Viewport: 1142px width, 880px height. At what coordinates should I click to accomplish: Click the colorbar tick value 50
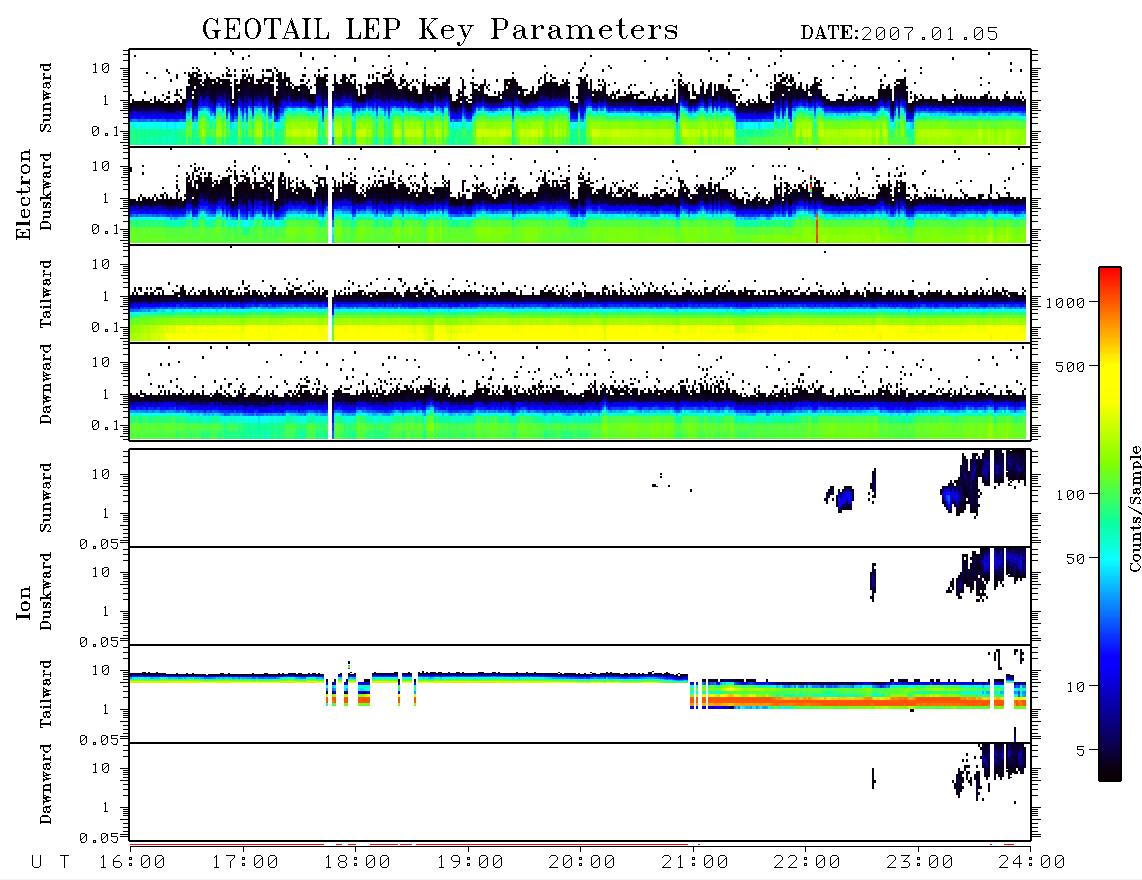pyautogui.click(x=1075, y=559)
